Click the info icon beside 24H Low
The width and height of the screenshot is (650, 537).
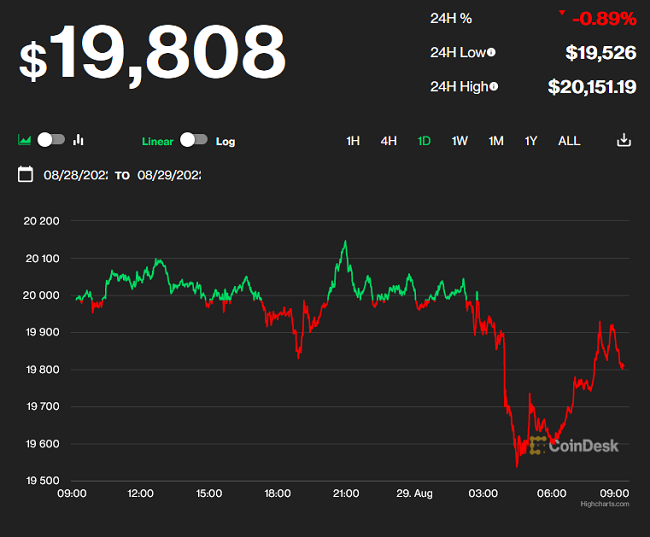coord(491,52)
